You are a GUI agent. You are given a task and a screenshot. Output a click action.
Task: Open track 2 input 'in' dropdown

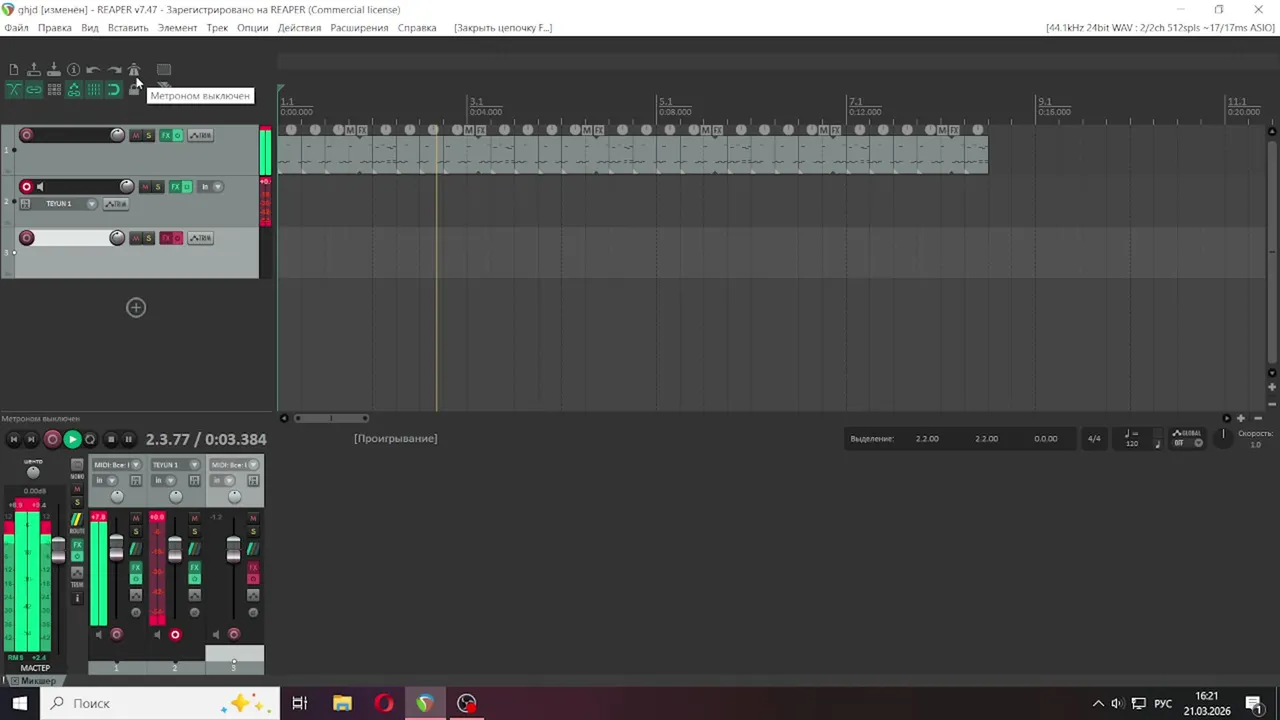(x=210, y=186)
